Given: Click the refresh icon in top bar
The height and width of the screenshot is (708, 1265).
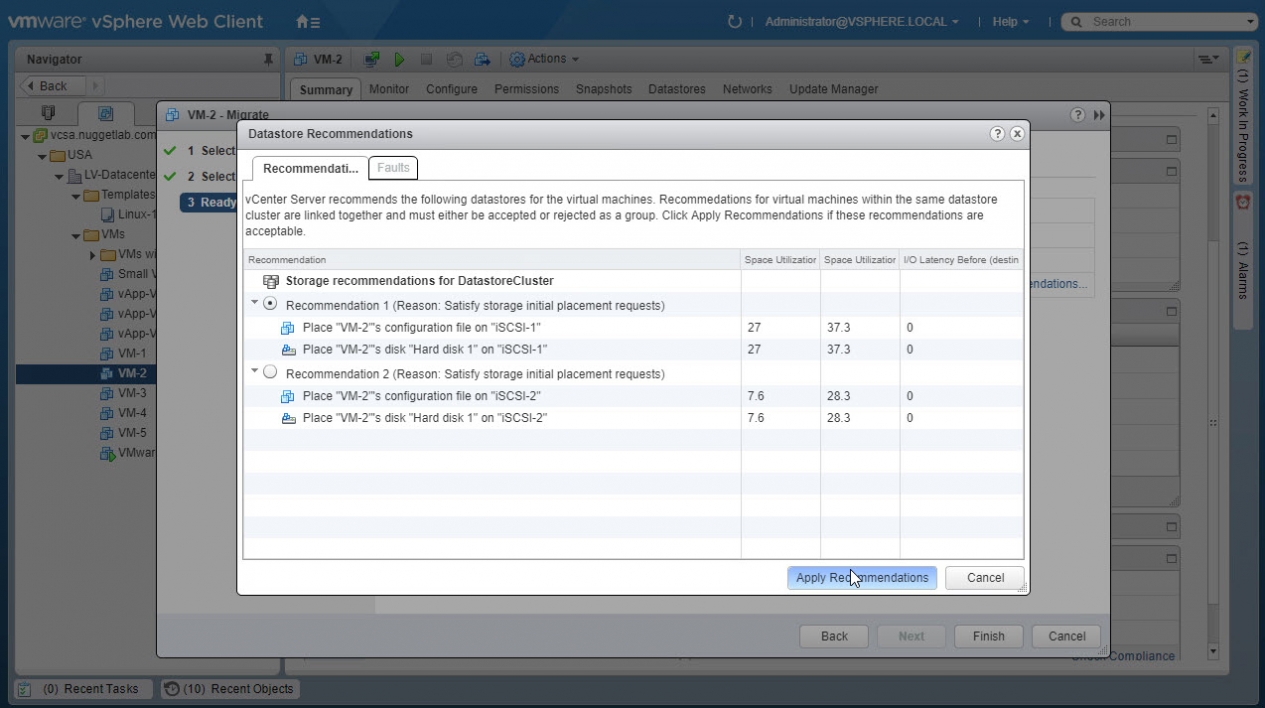Looking at the screenshot, I should [735, 21].
